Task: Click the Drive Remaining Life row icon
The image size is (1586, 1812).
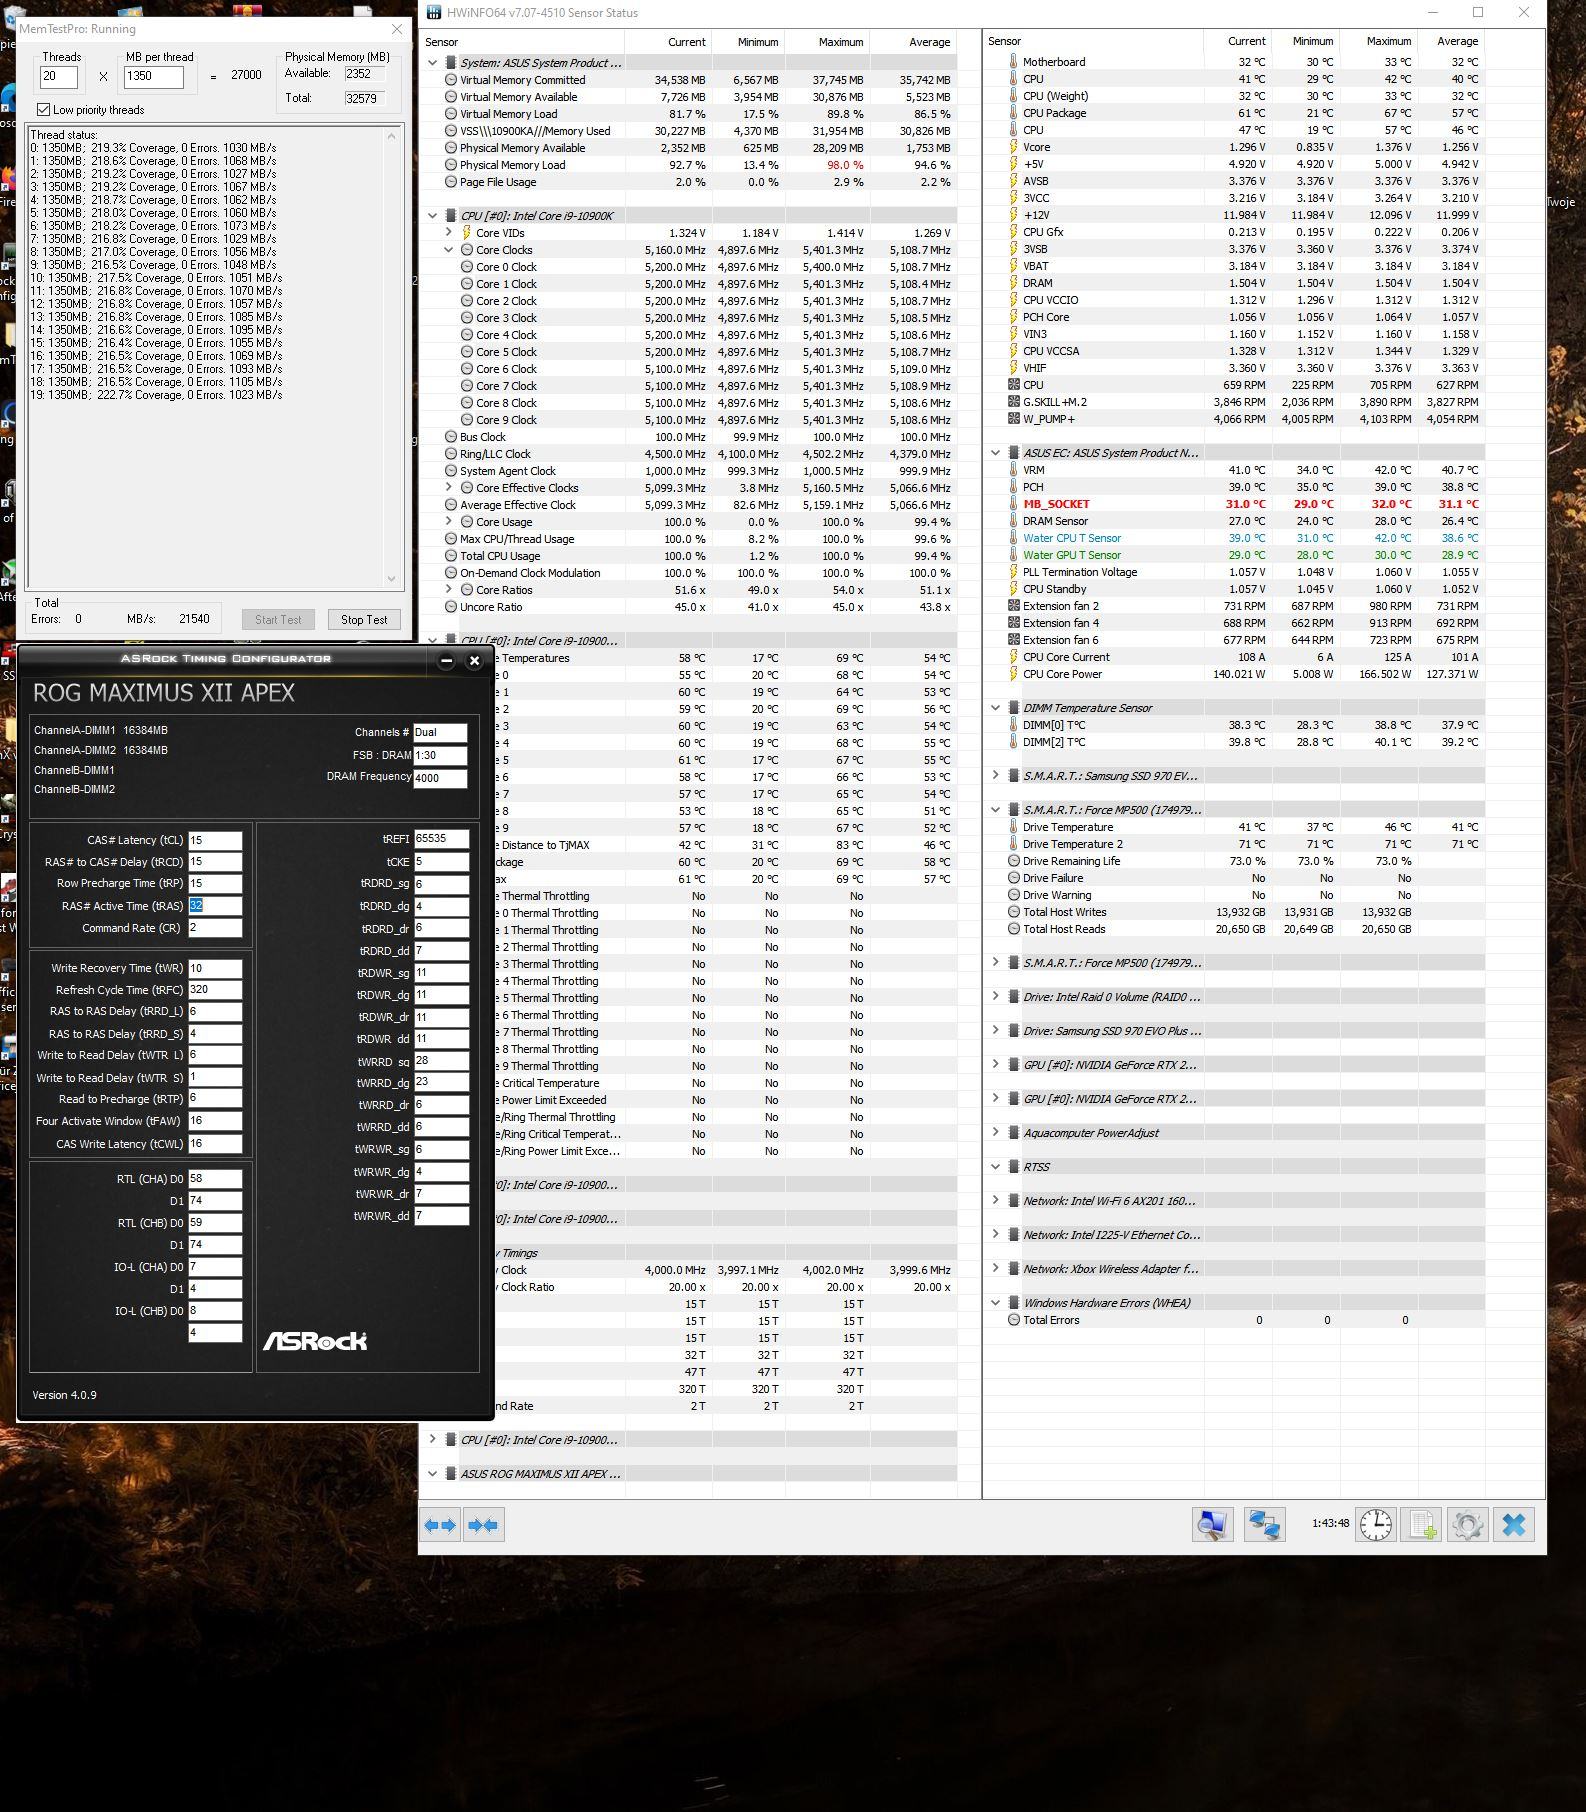Action: coord(1013,861)
